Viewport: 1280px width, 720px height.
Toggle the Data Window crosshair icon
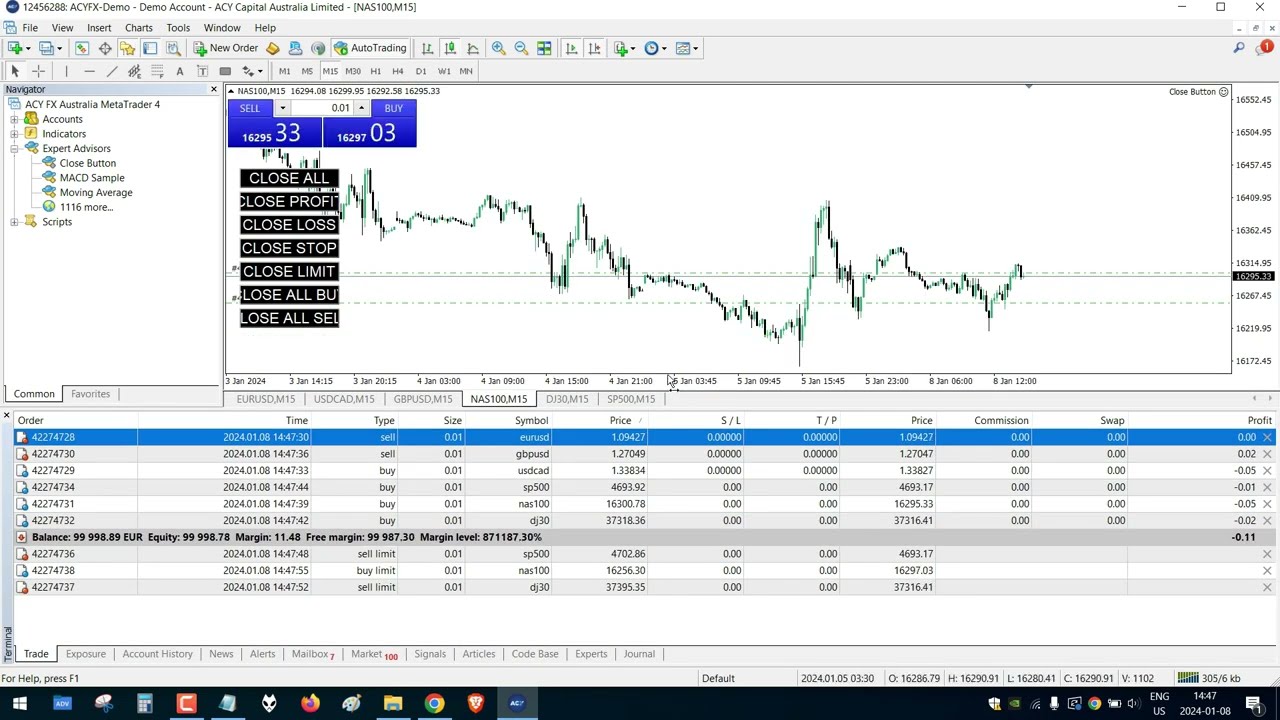(x=105, y=48)
